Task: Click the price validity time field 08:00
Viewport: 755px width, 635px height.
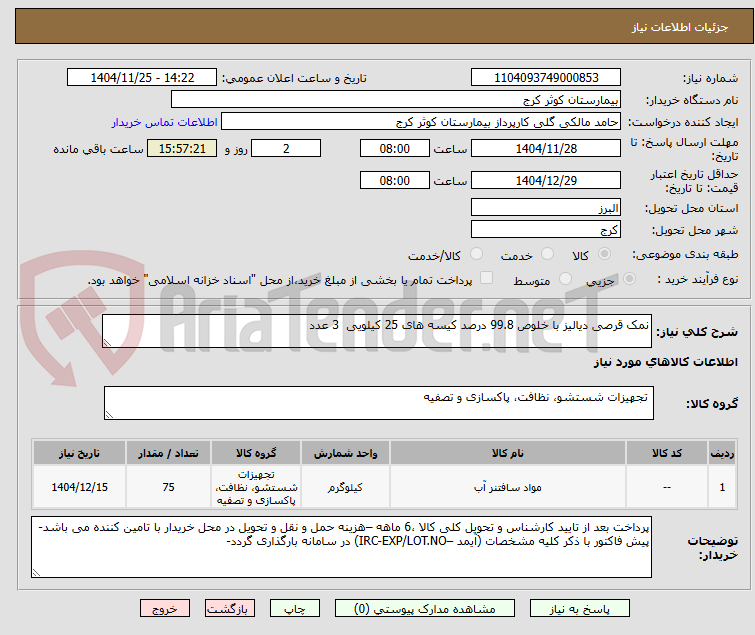Action: pos(394,181)
